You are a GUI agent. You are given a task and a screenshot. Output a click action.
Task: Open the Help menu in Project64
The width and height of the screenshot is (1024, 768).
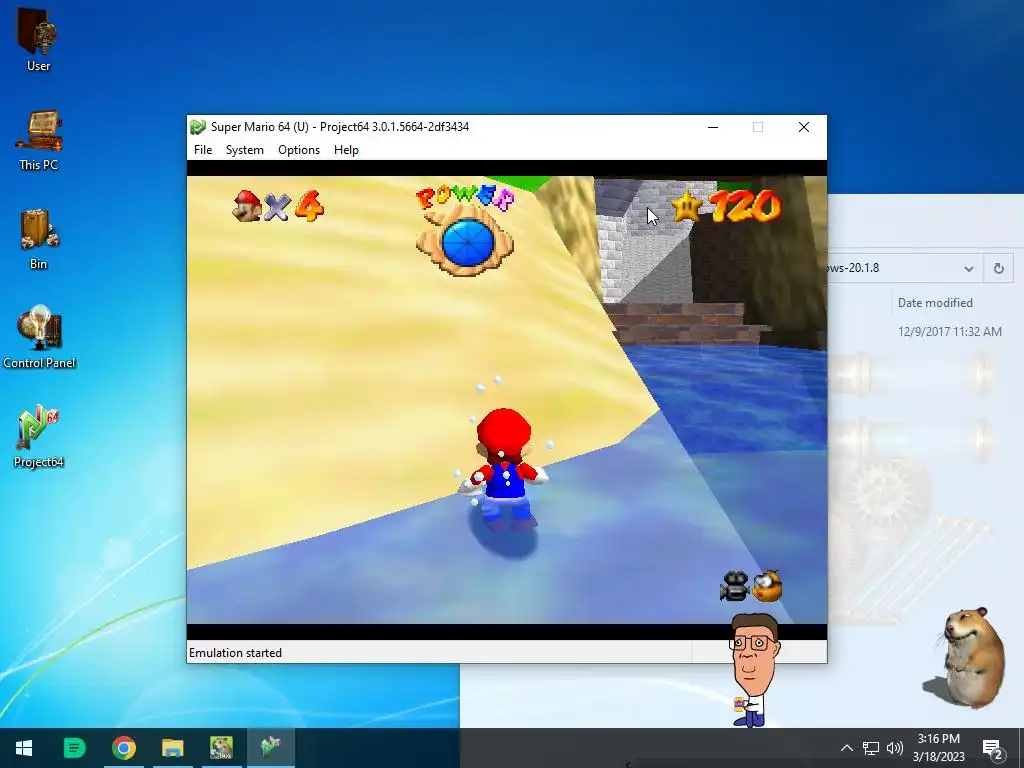pos(346,150)
